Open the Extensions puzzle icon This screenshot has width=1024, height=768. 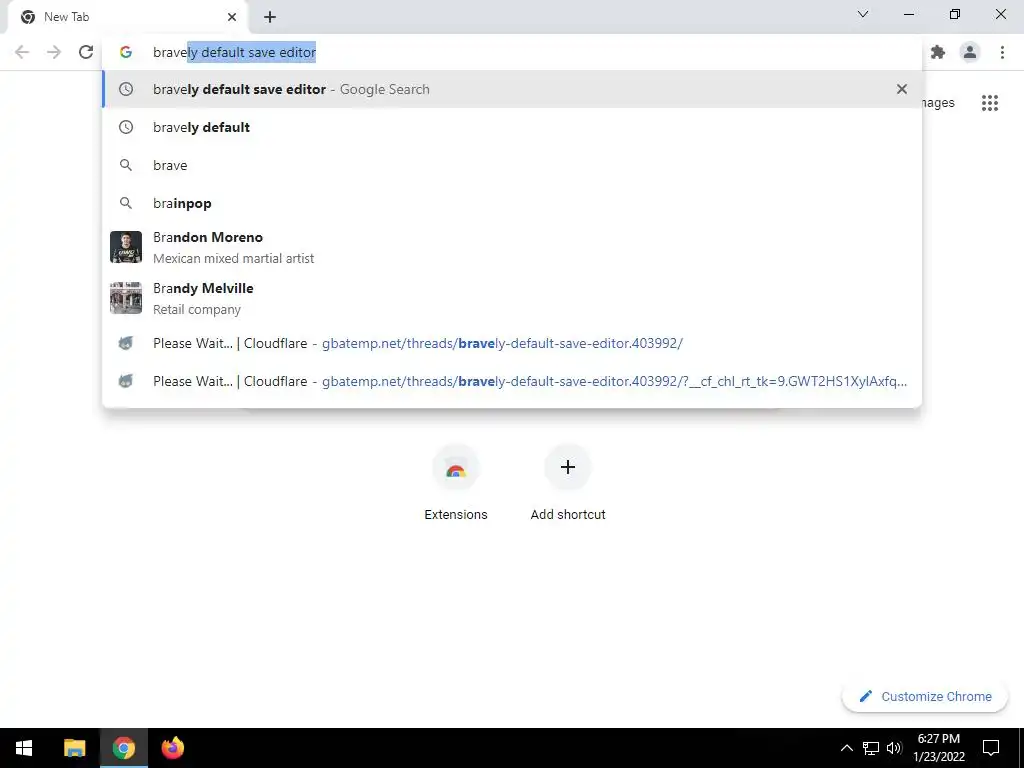(938, 52)
